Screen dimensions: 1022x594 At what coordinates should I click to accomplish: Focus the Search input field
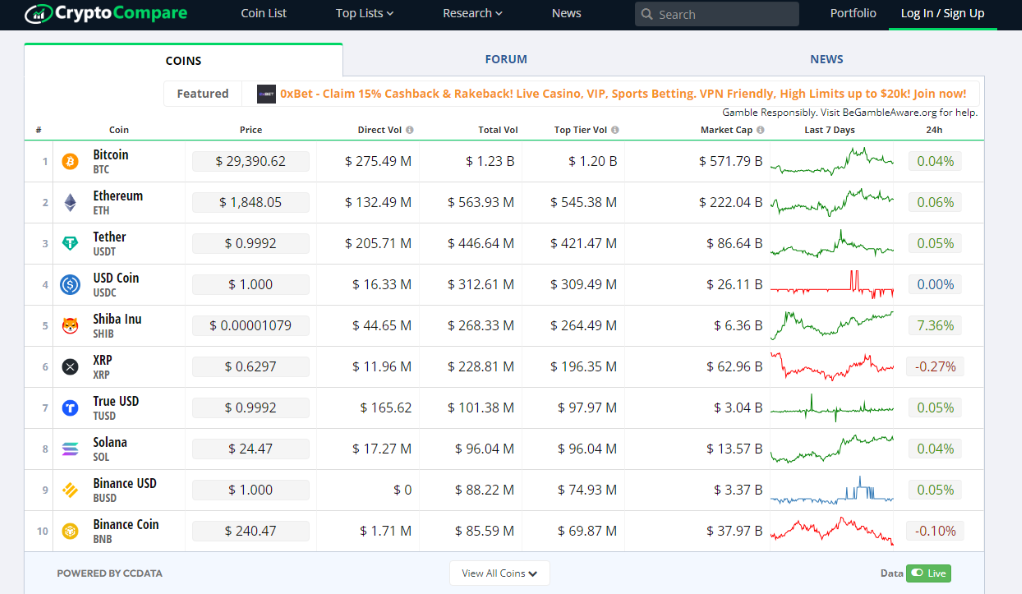click(717, 14)
